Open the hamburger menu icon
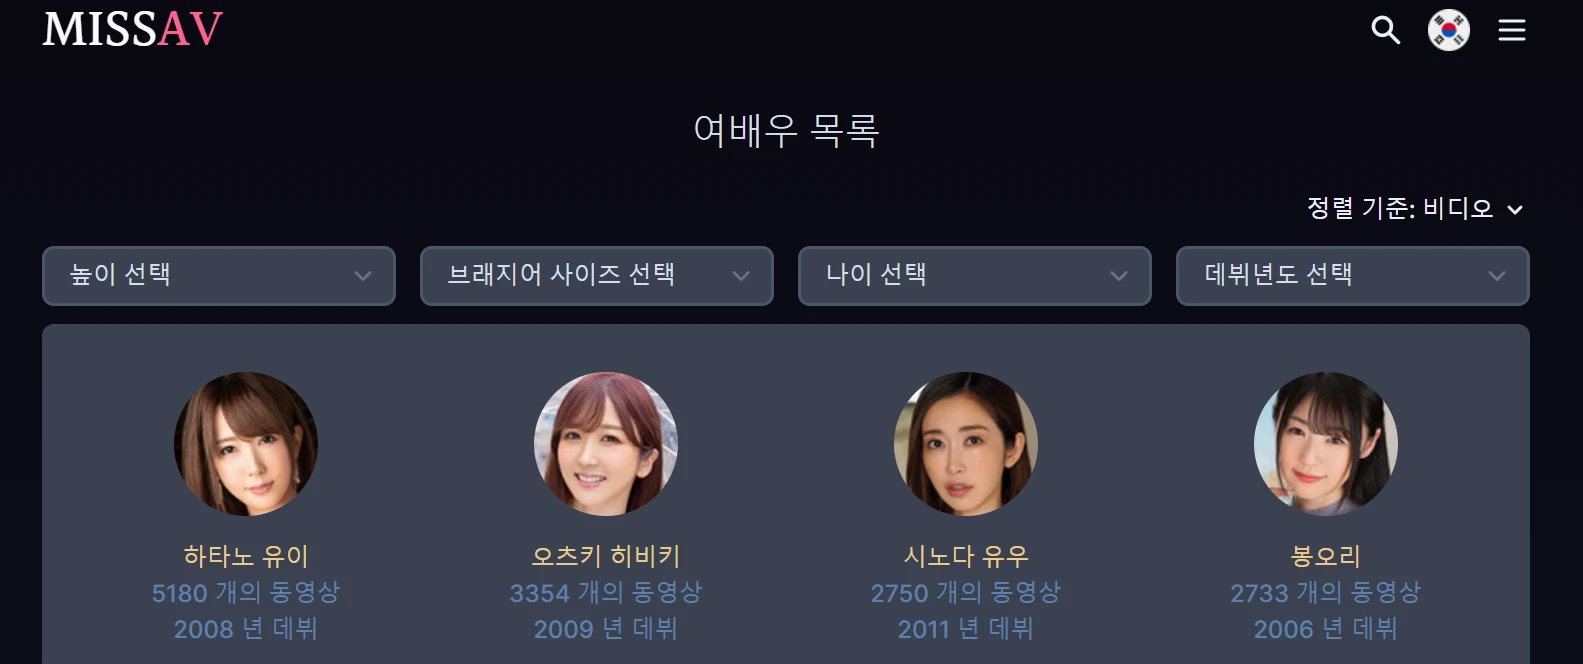Screen dimensions: 1583x664 (x=1512, y=30)
